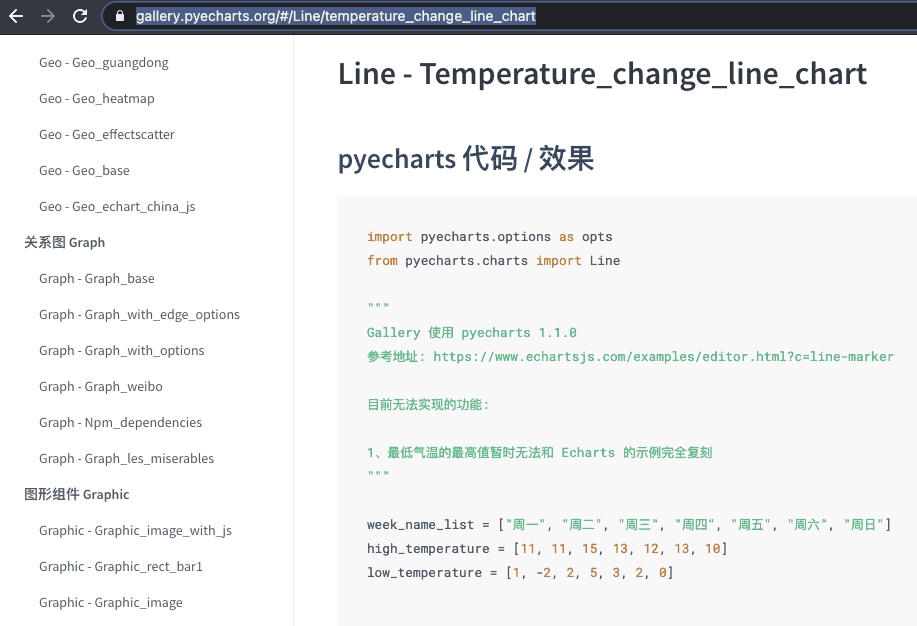Open the Geo - Geo_base page
The height and width of the screenshot is (626, 917).
click(x=84, y=171)
